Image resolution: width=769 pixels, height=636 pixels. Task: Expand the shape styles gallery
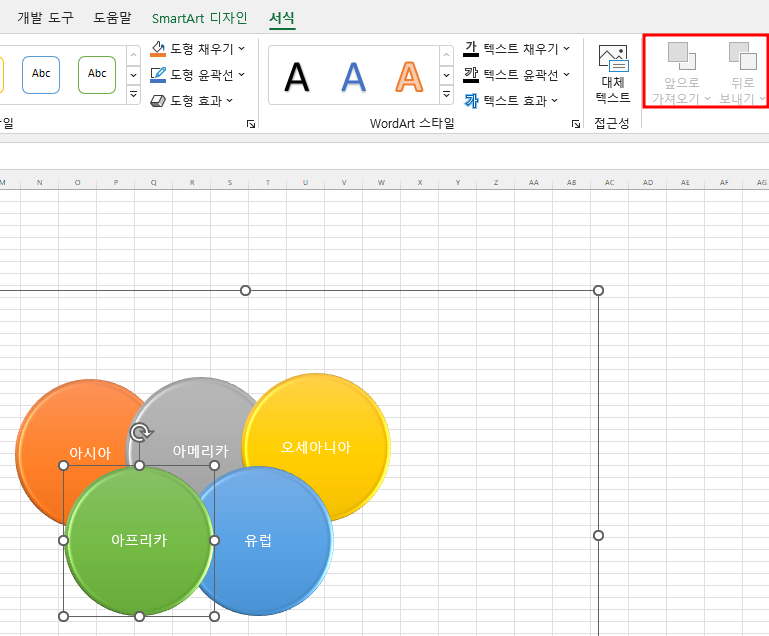tap(133, 94)
